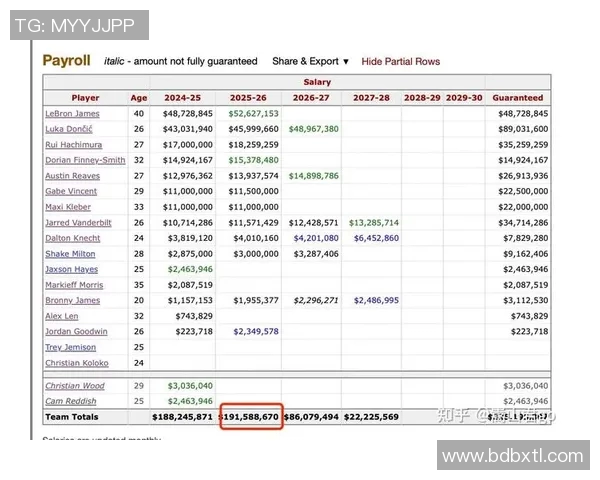
Task: Click the Hide Partial Rows link
Action: tap(400, 61)
